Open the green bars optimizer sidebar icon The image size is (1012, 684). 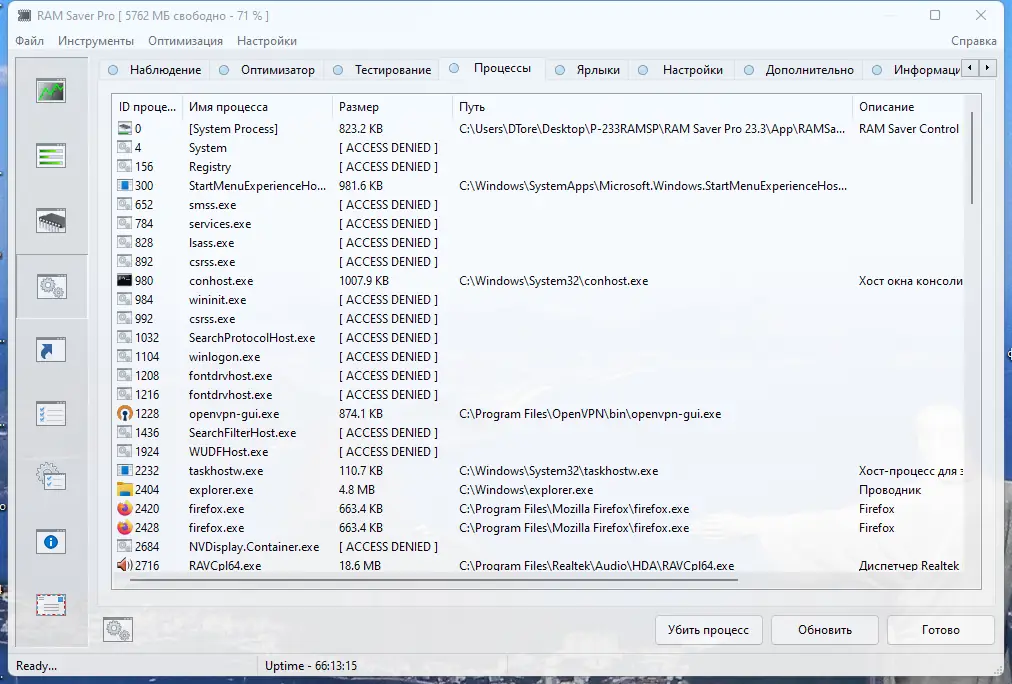point(51,156)
